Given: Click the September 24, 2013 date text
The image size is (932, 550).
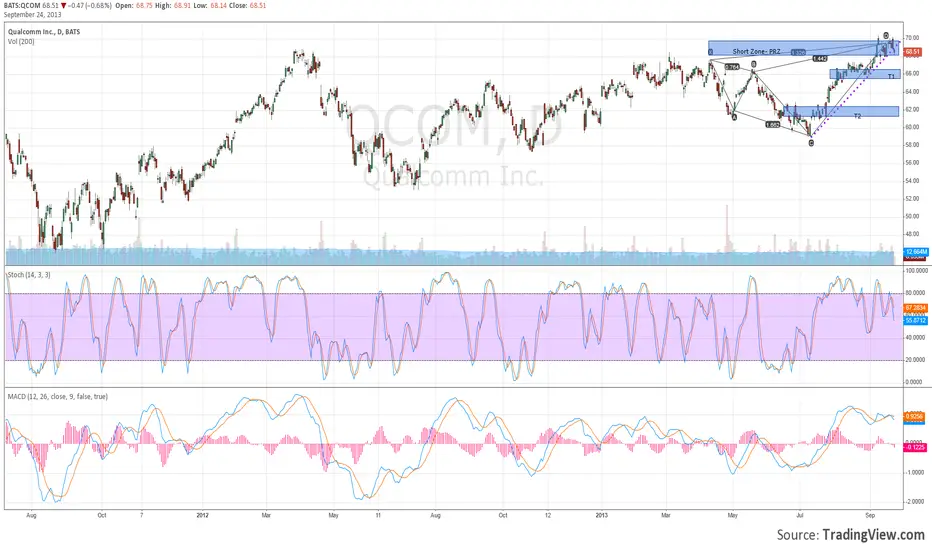Looking at the screenshot, I should point(32,15).
